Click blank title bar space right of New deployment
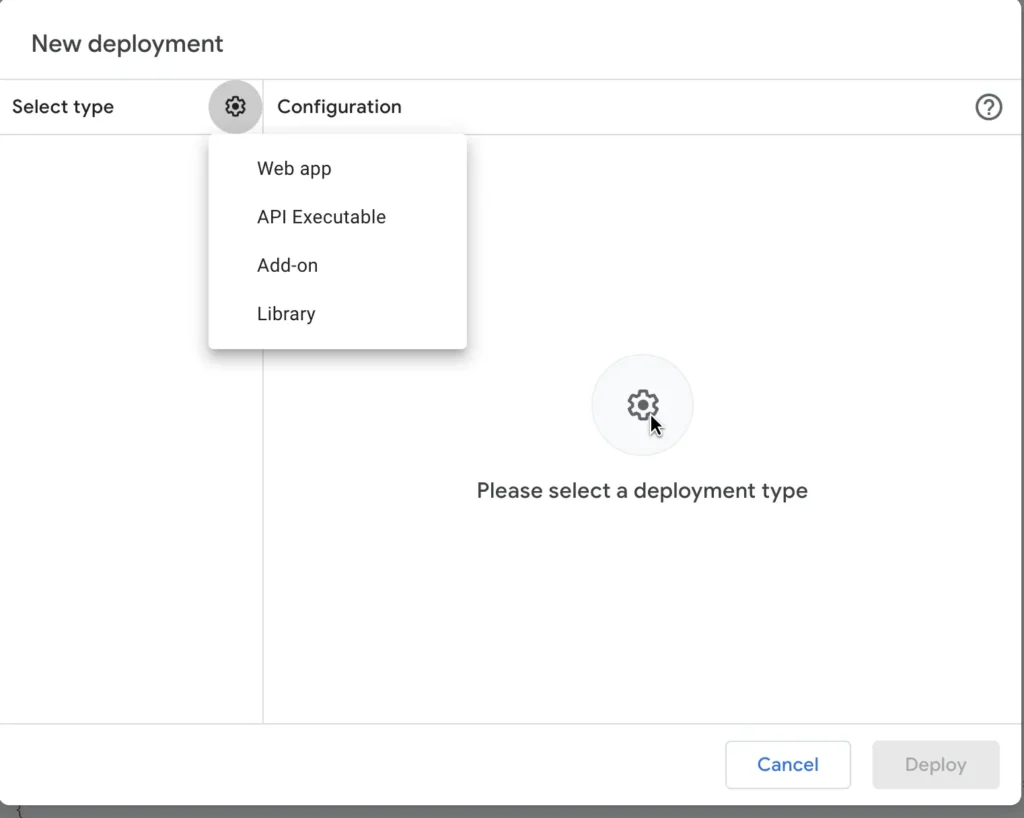This screenshot has width=1024, height=818. click(600, 44)
